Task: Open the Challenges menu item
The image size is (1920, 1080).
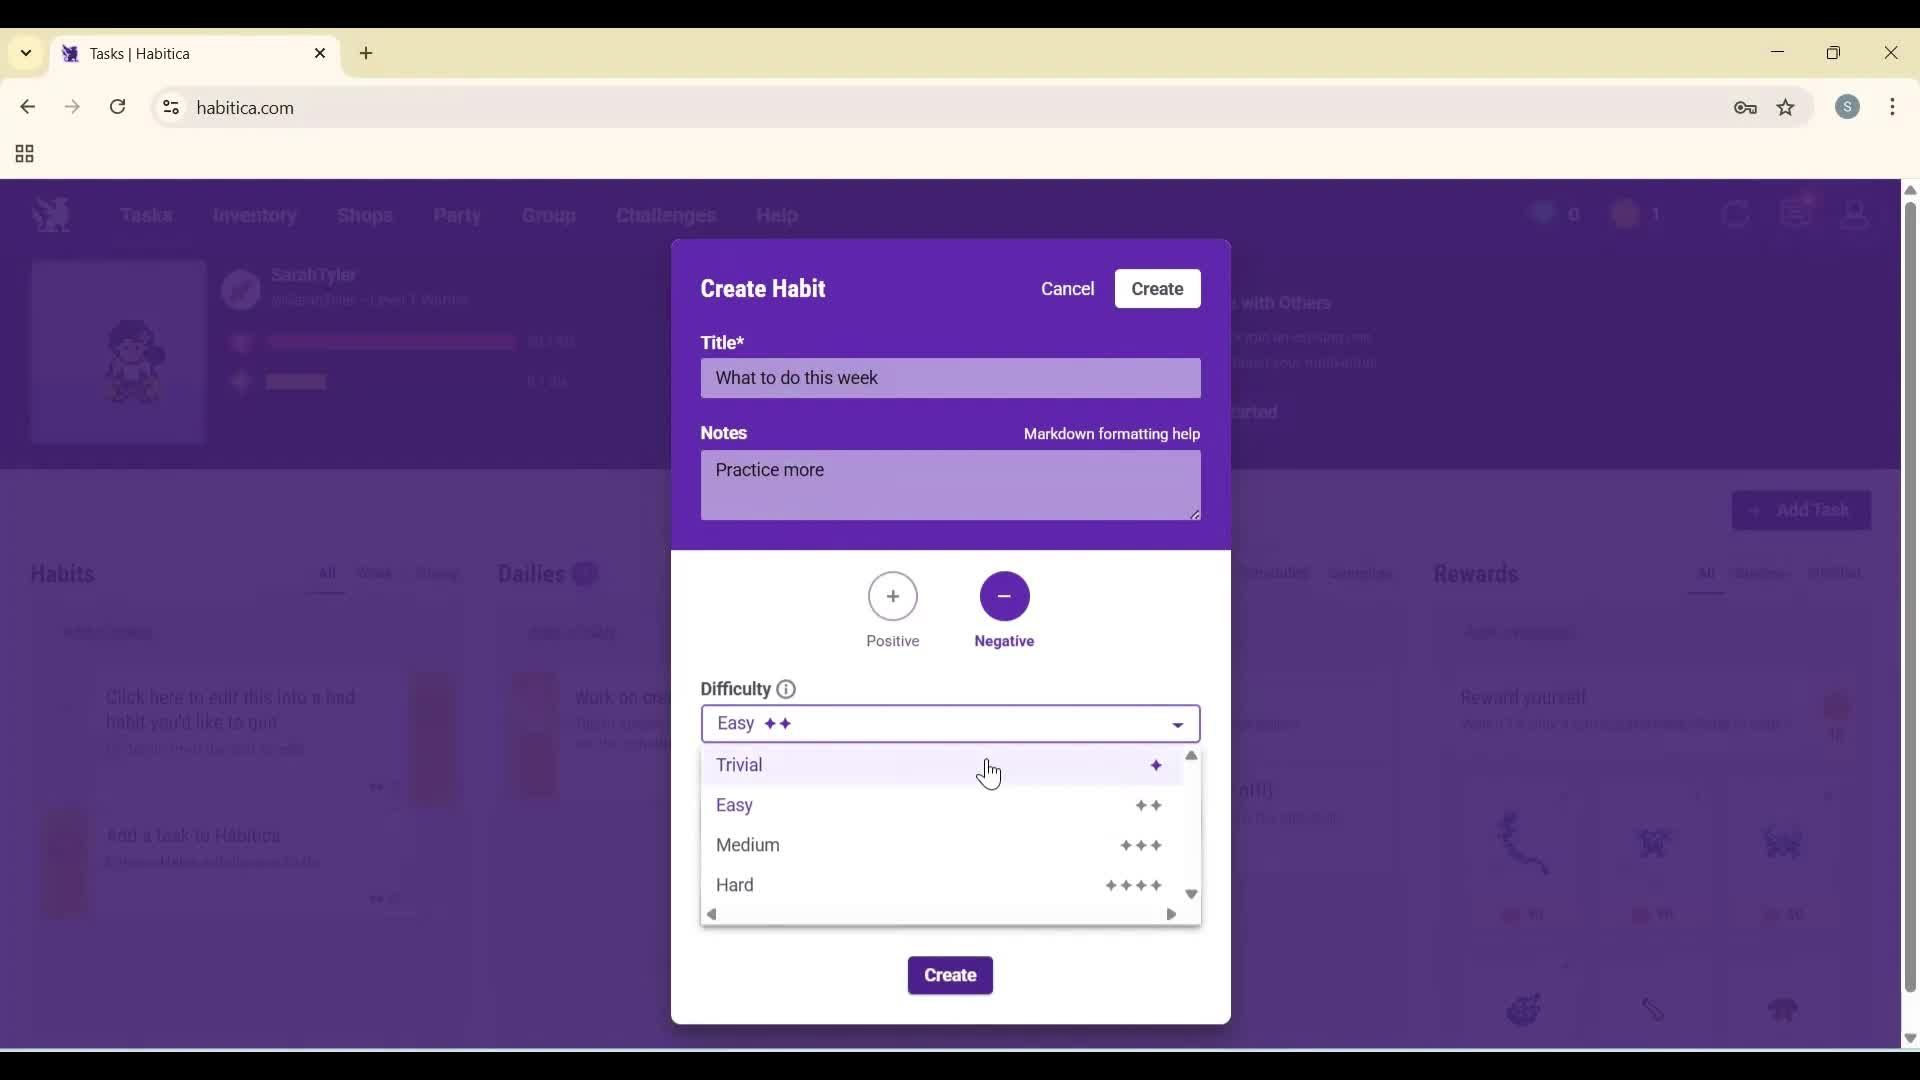Action: pyautogui.click(x=665, y=216)
